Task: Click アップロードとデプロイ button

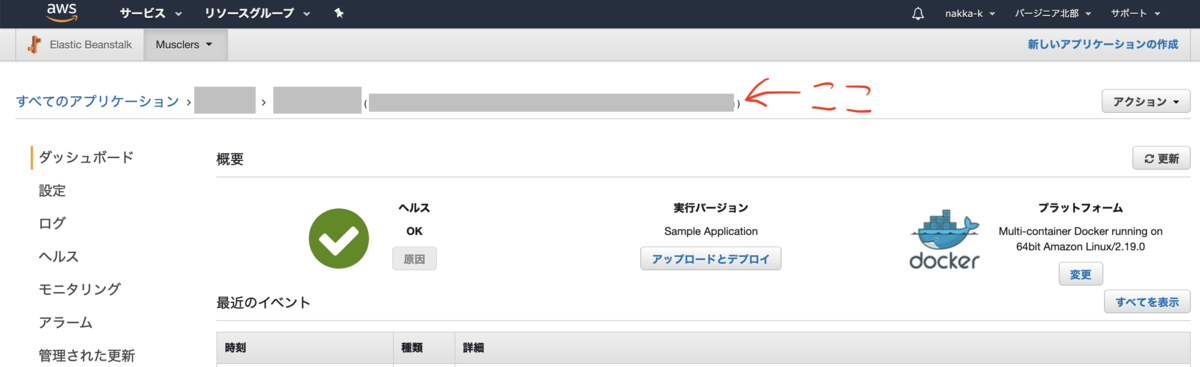Action: tap(710, 258)
